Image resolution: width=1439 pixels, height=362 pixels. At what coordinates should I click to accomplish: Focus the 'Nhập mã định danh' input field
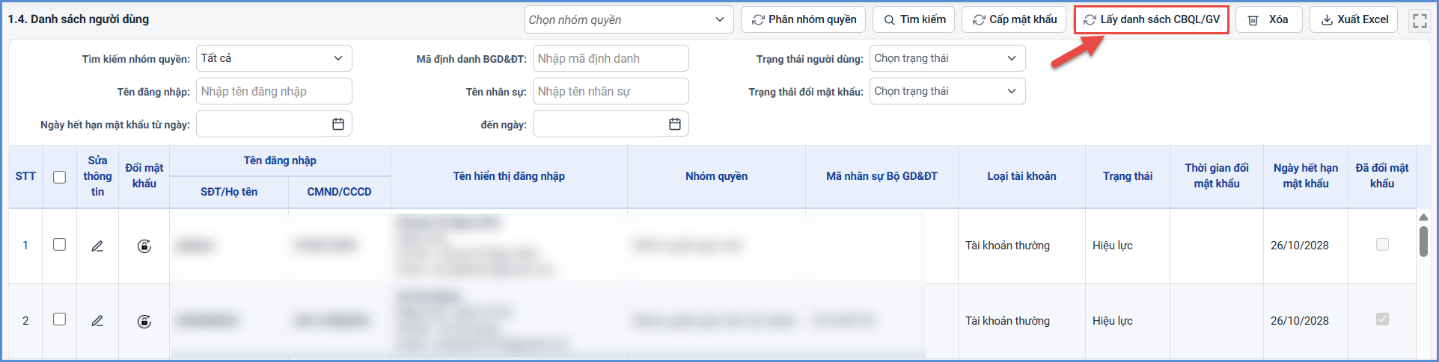tap(611, 59)
